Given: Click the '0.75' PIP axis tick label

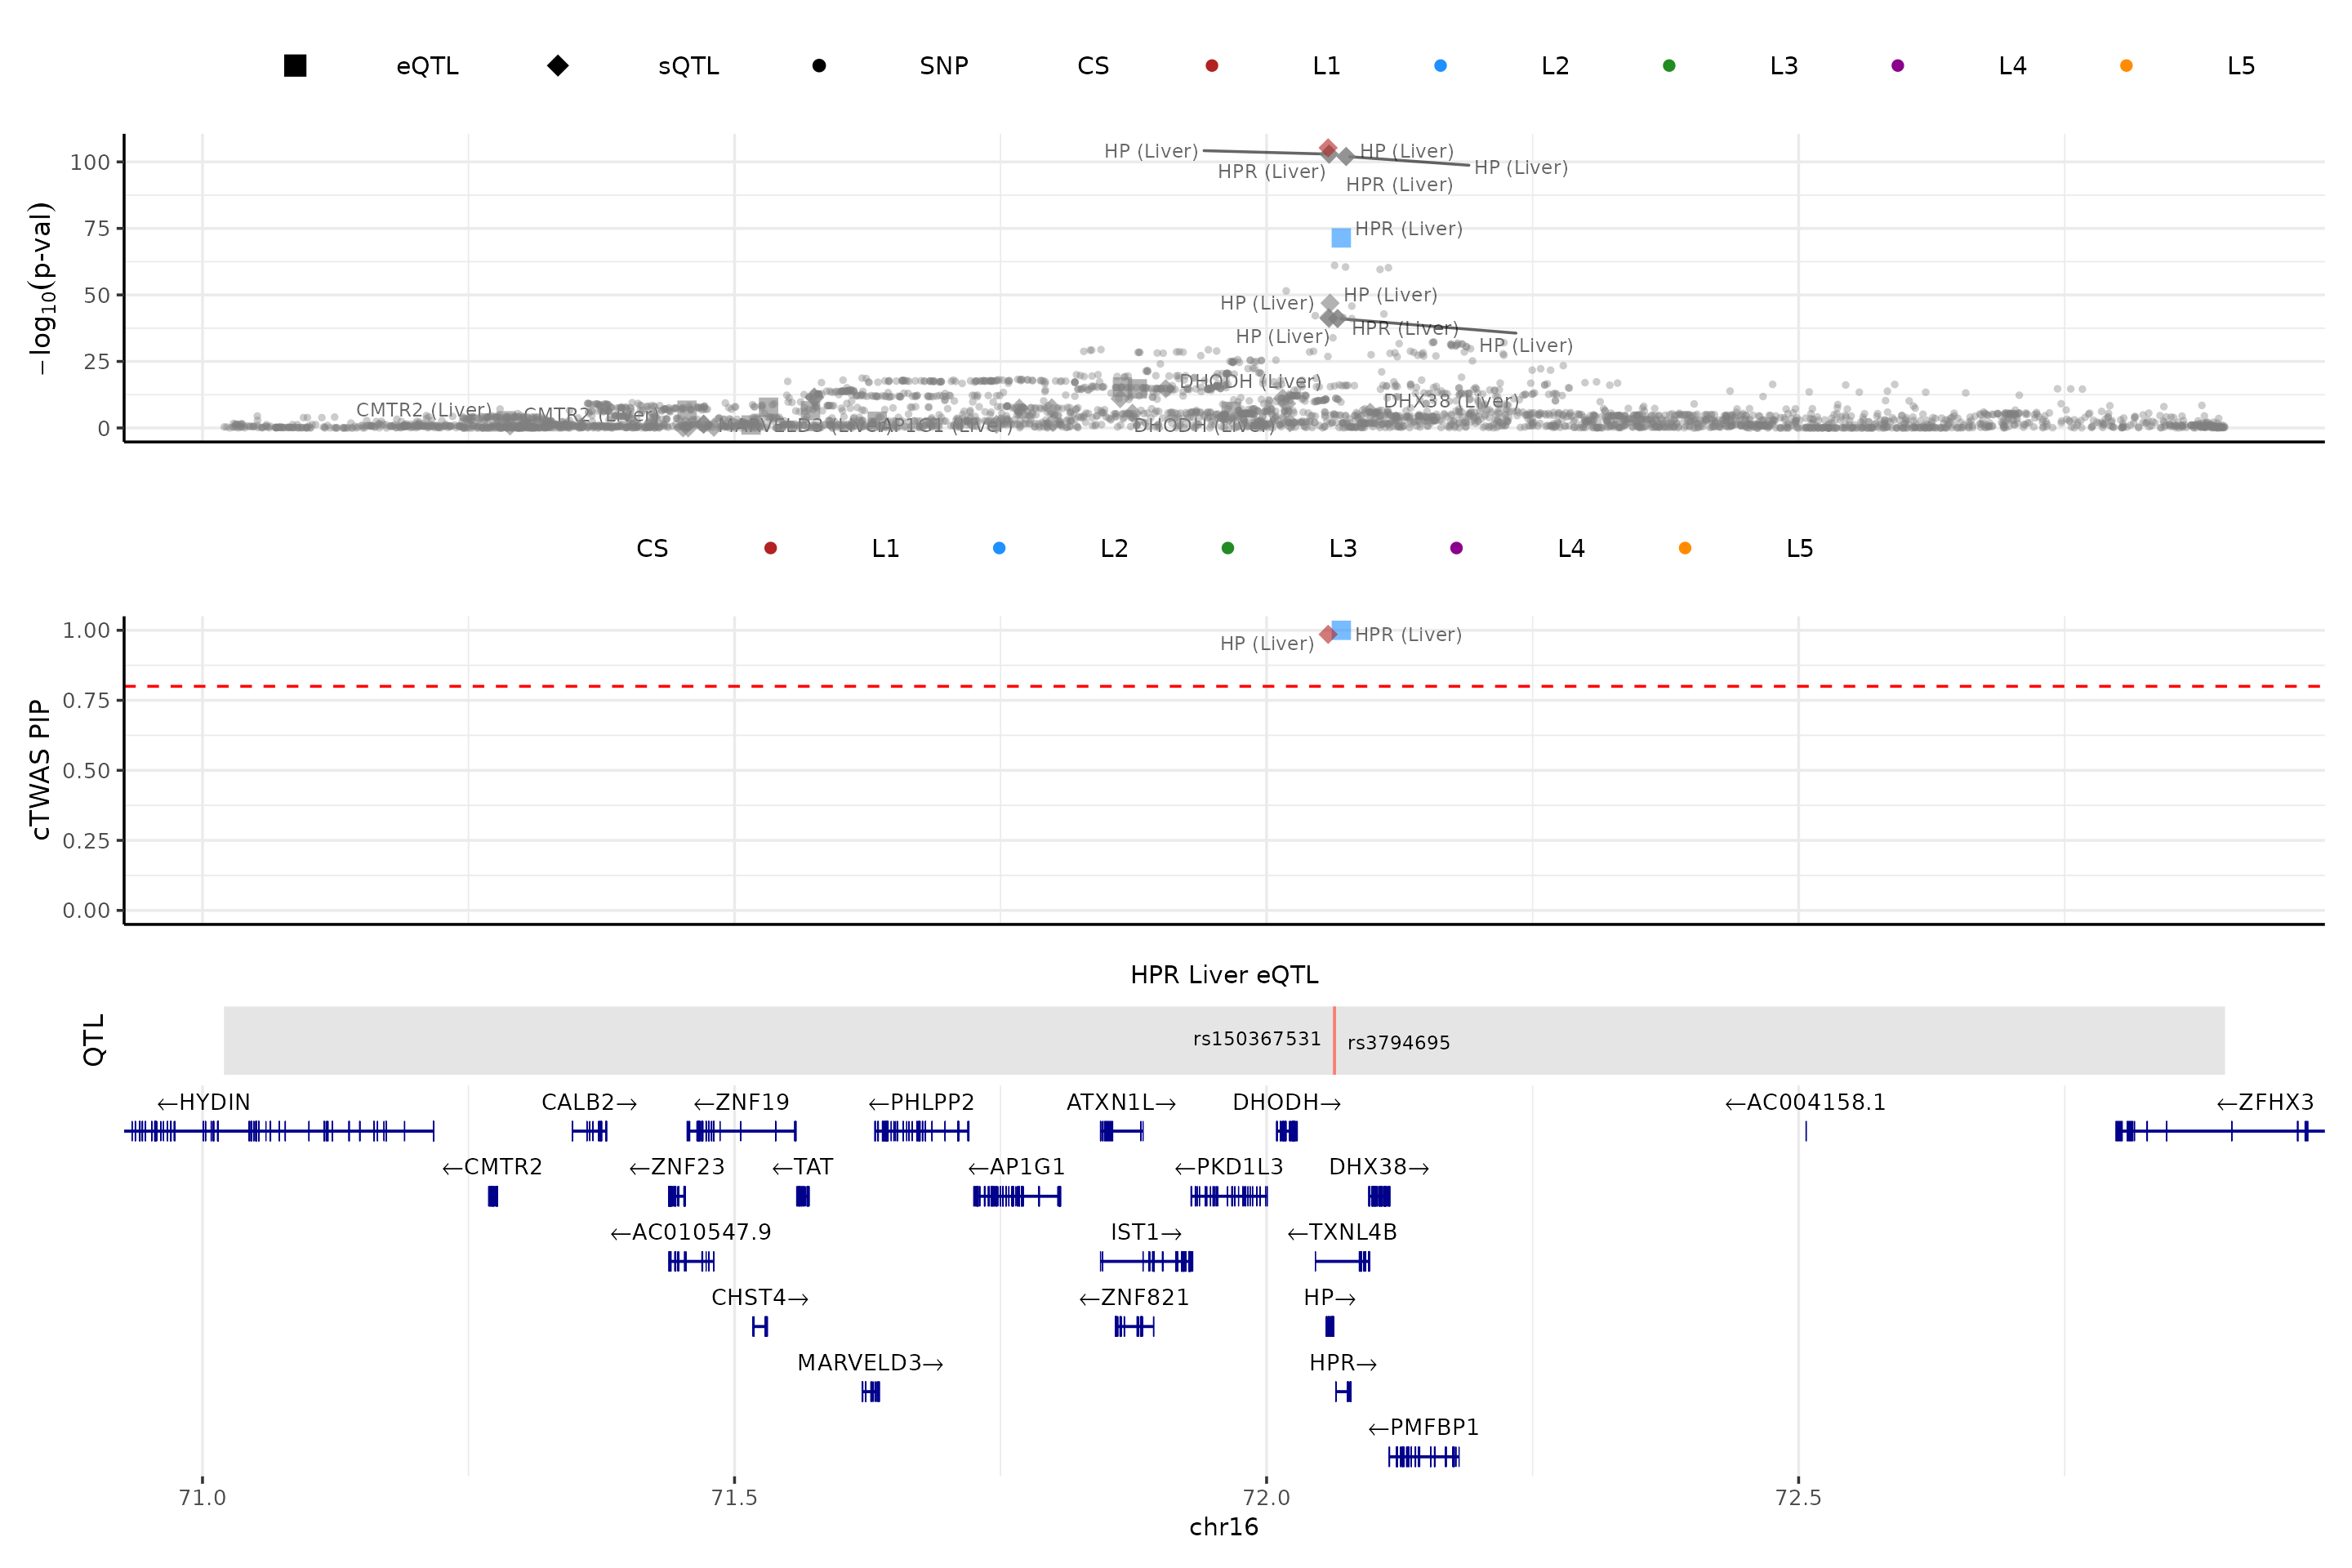Looking at the screenshot, I should pos(86,700).
